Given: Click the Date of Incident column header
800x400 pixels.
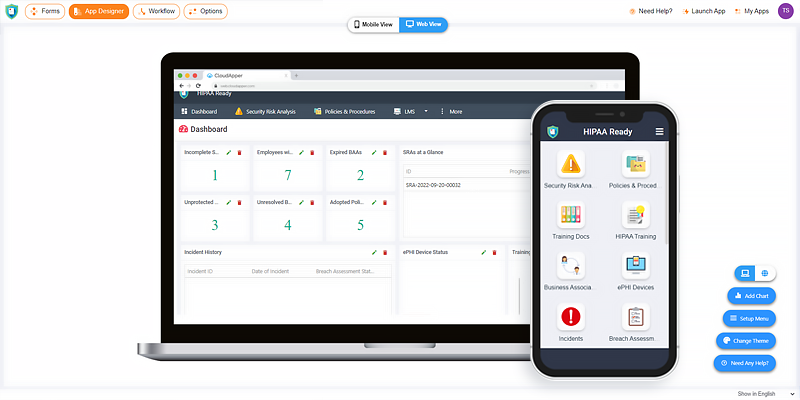Looking at the screenshot, I should 270,271.
